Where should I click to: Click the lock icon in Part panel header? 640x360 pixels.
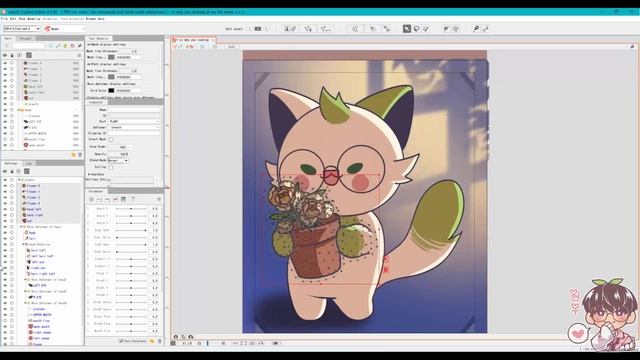(12, 55)
